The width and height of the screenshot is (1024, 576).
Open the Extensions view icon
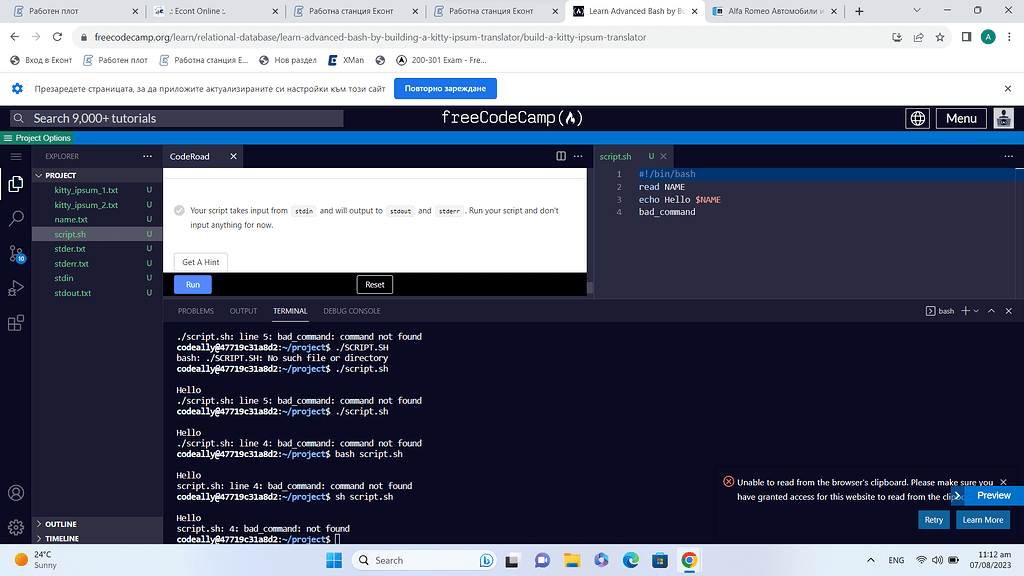[x=15, y=323]
